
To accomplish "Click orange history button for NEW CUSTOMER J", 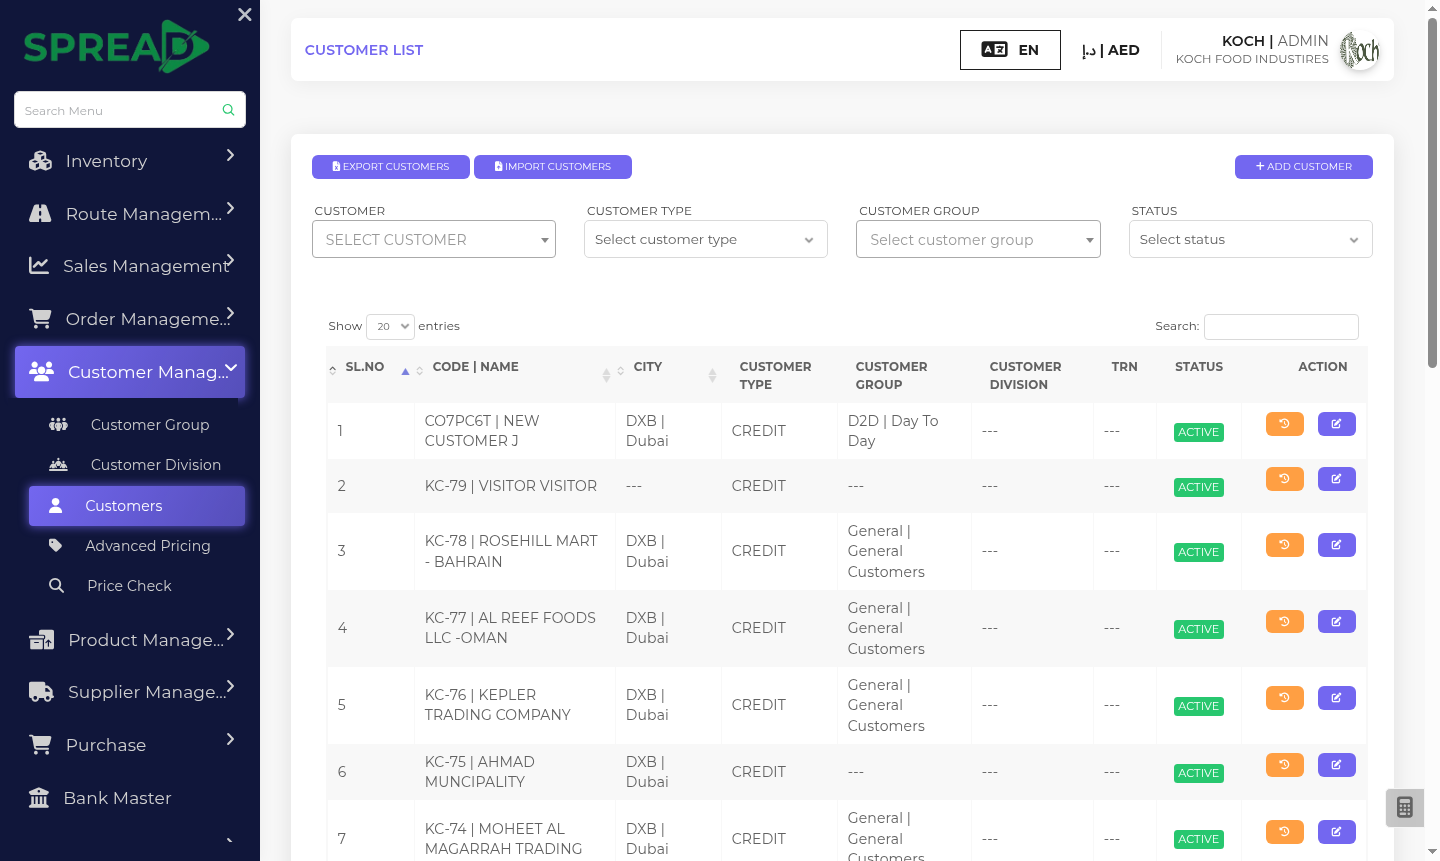I will click(1285, 424).
